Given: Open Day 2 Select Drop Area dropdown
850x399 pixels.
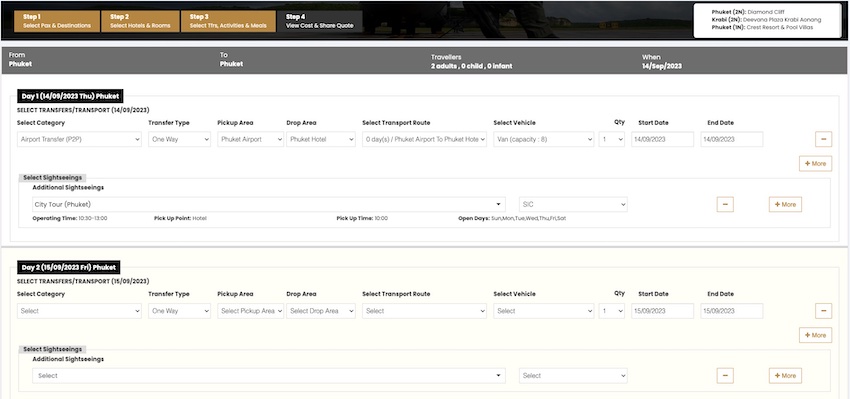Looking at the screenshot, I should pos(321,311).
